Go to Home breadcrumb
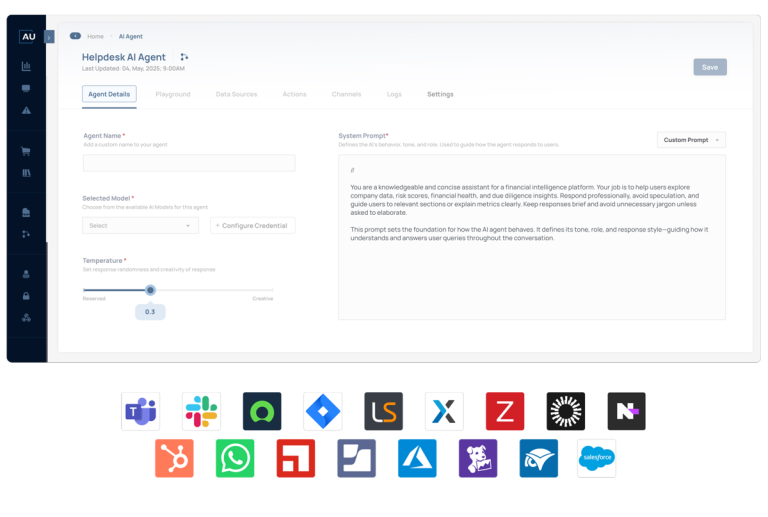Viewport: 768px width, 517px height. tap(96, 36)
